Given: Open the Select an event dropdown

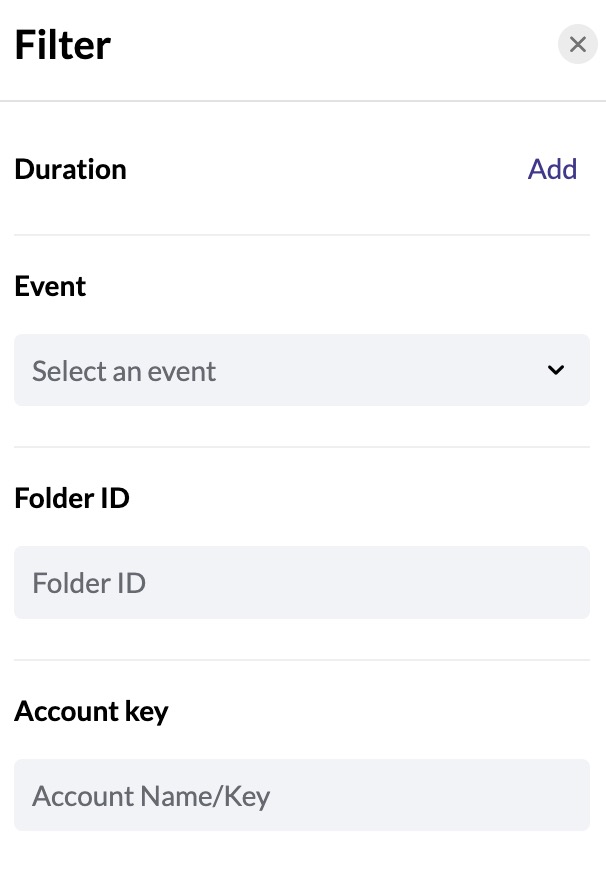Looking at the screenshot, I should [302, 370].
